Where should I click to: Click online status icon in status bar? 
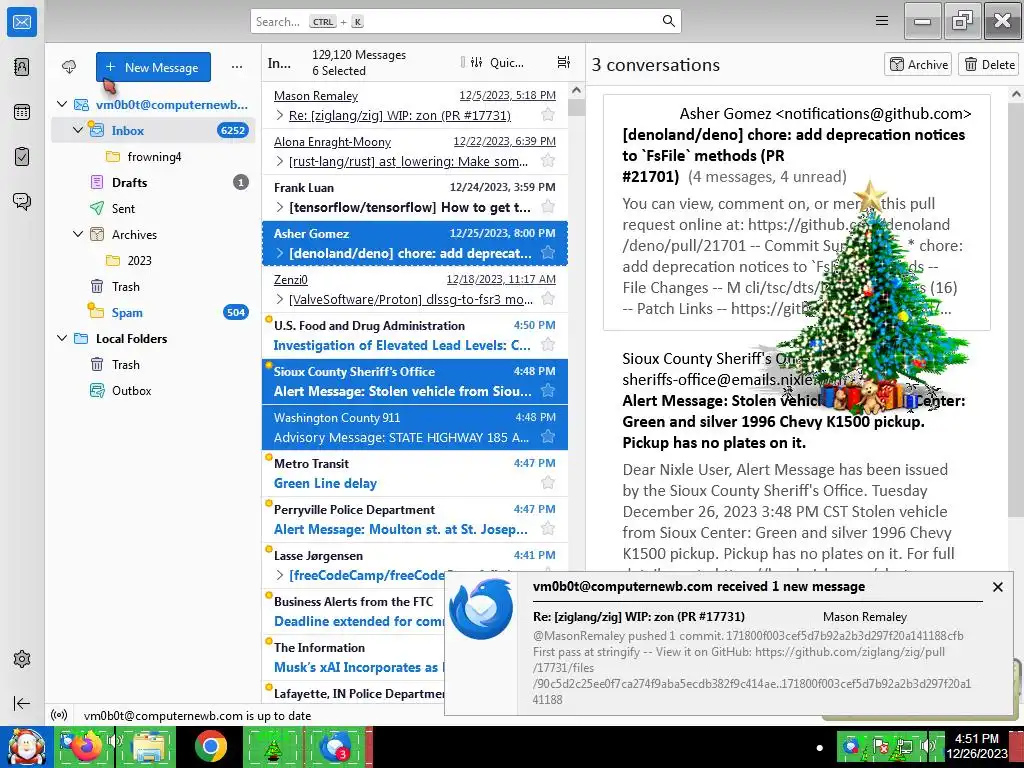(x=59, y=715)
